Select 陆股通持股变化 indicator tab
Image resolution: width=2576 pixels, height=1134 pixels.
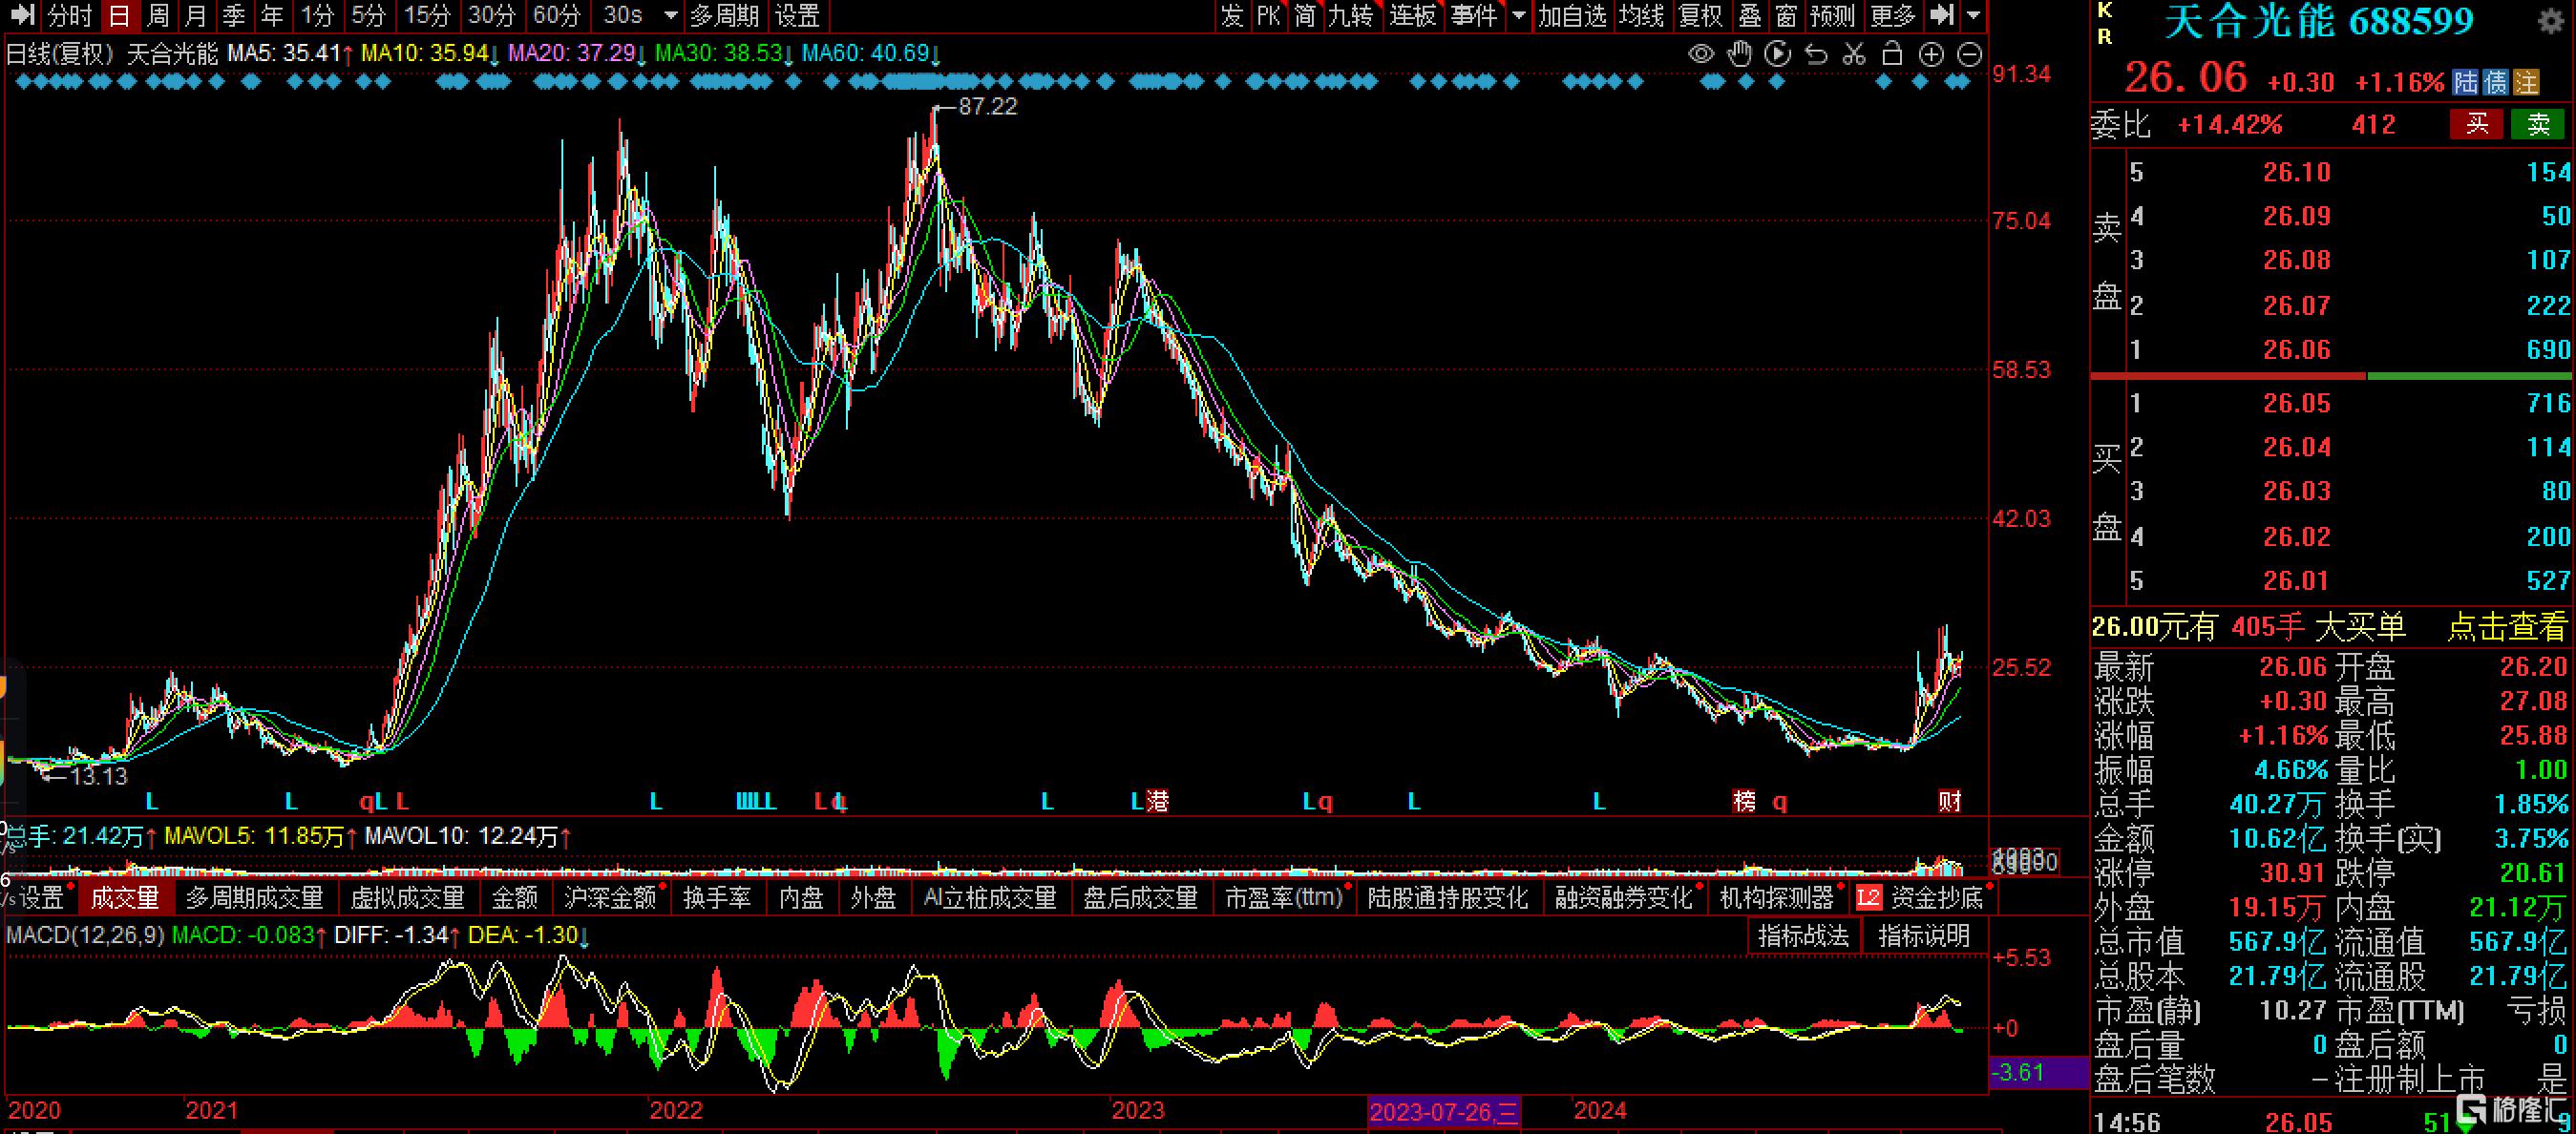click(1448, 898)
